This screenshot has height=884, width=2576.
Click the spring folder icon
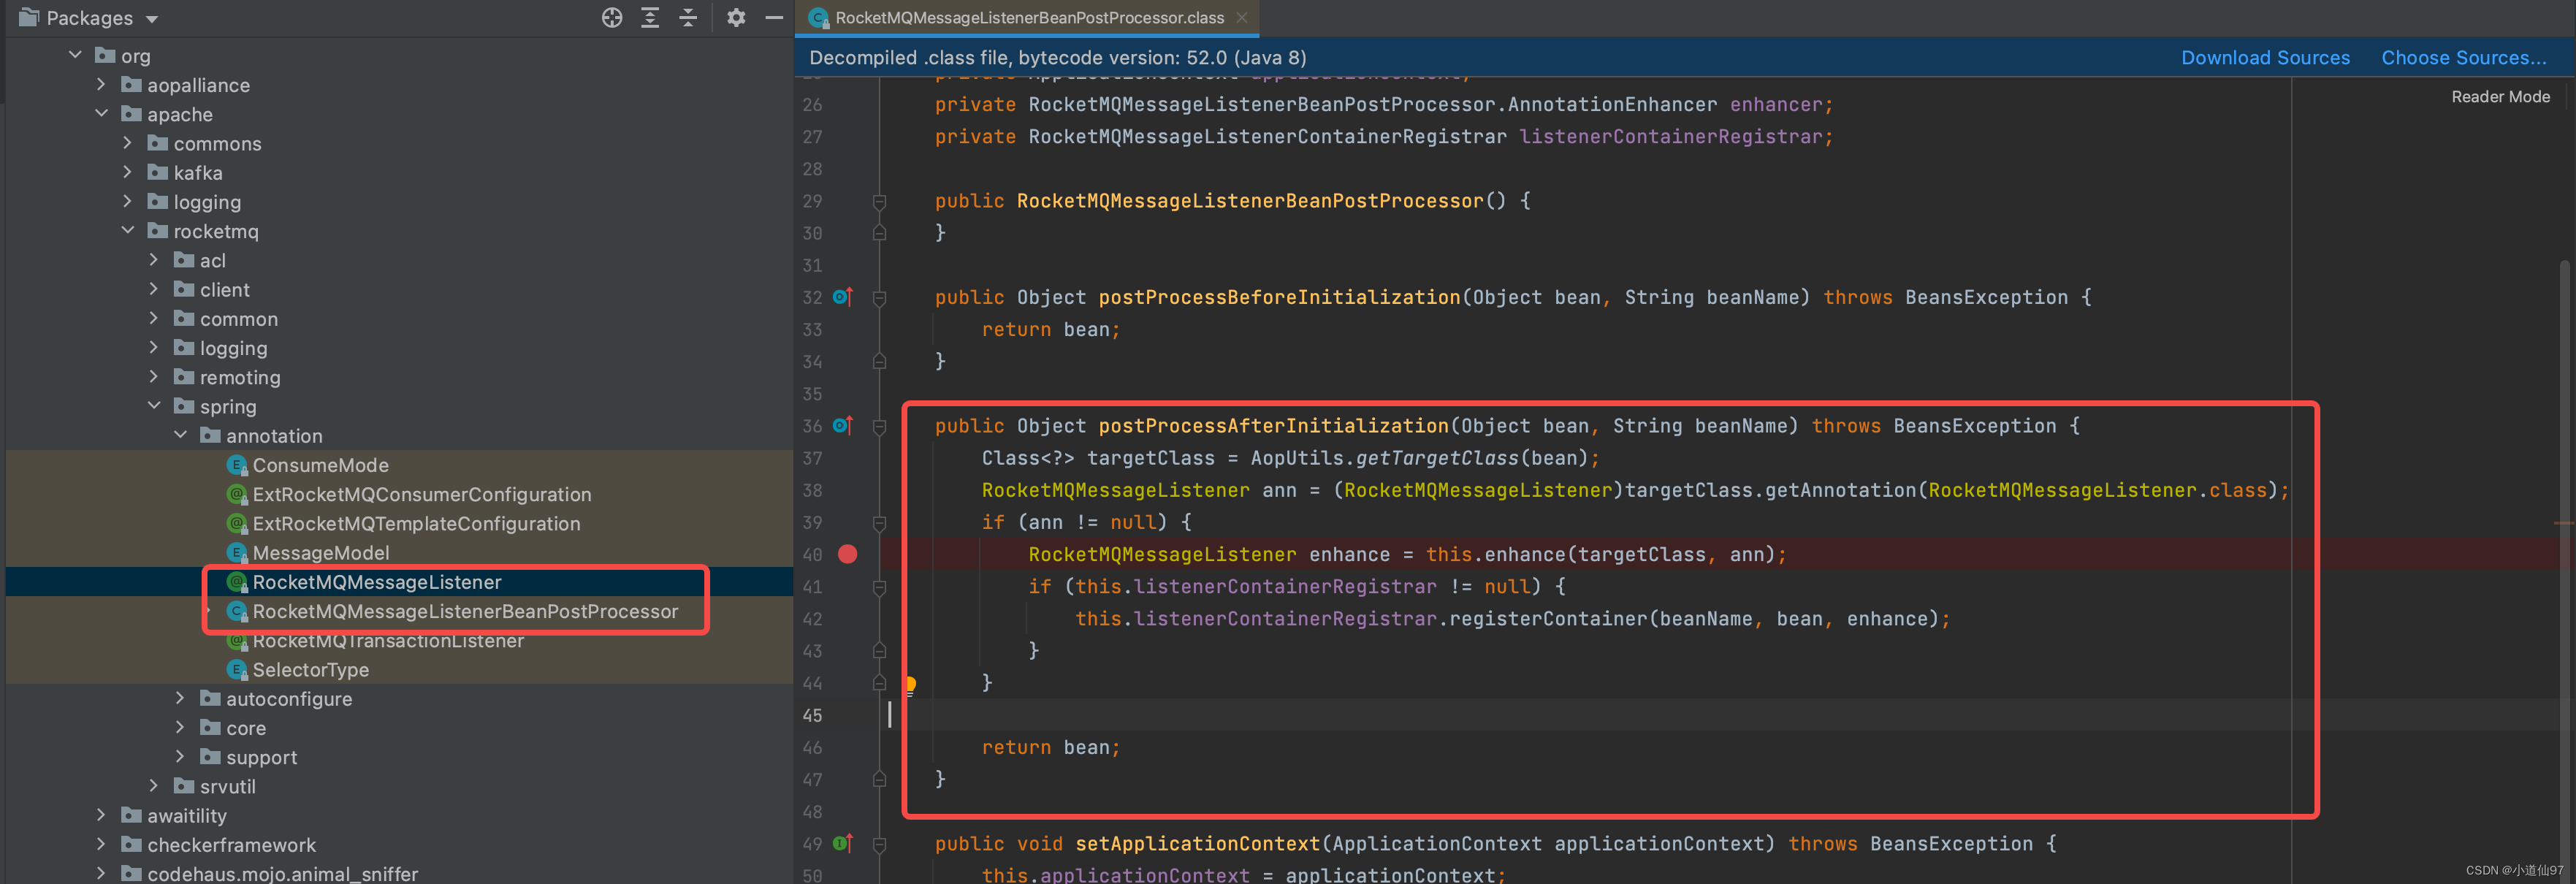[184, 405]
